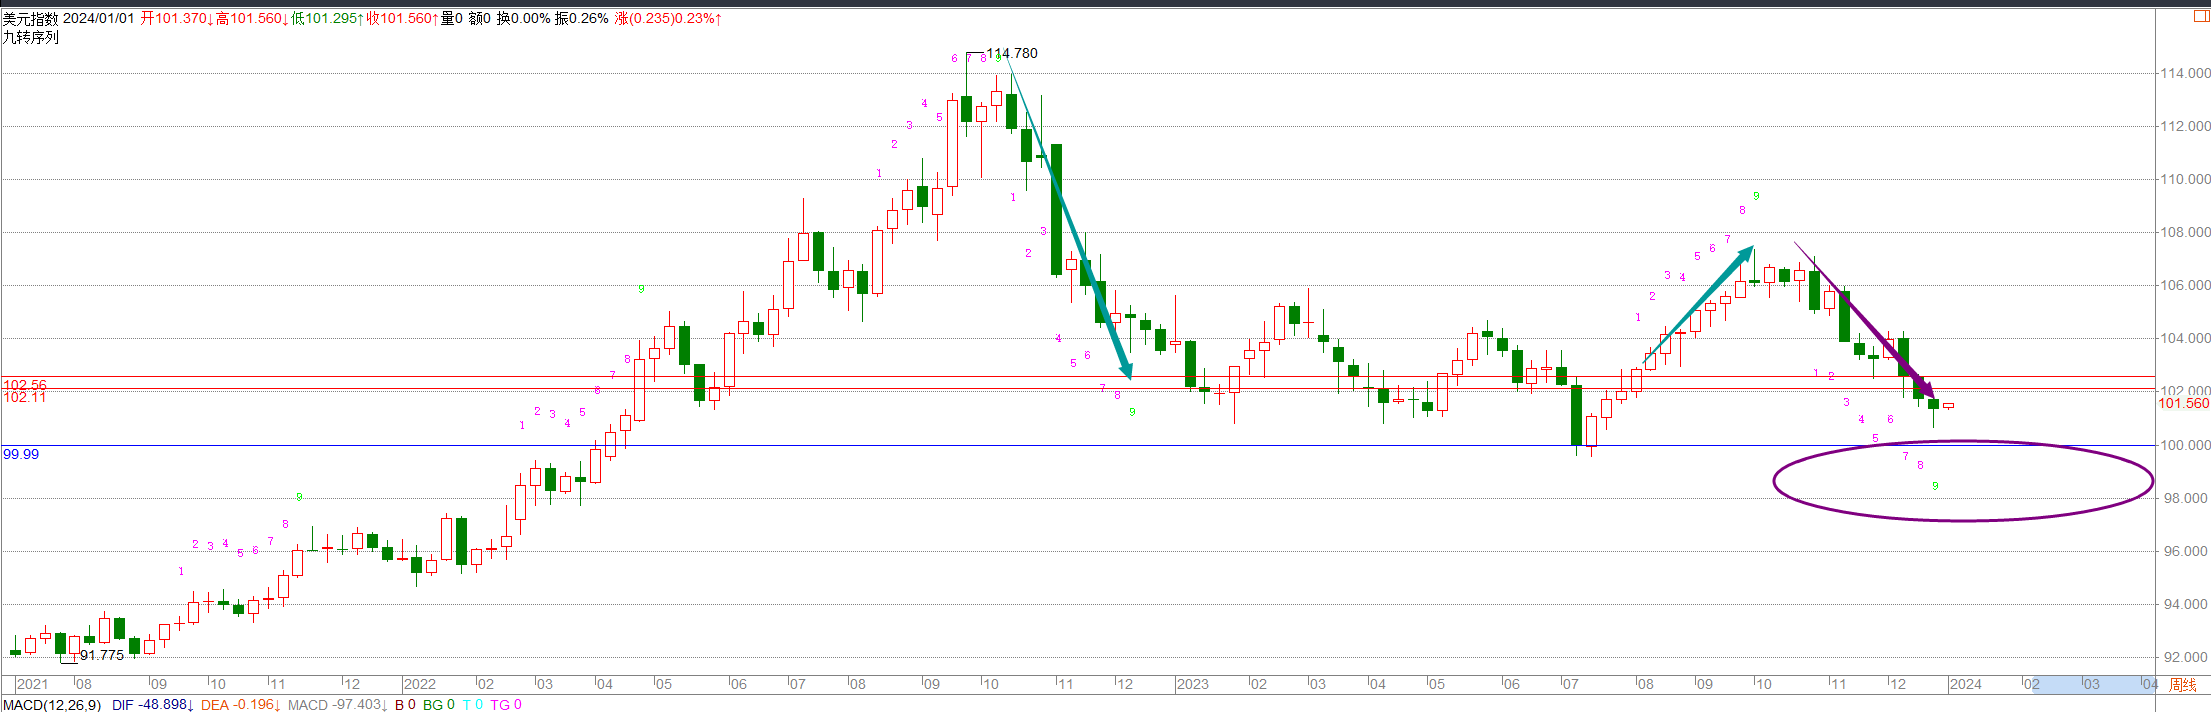The image size is (2211, 712).
Task: Click the red 101.560 current price tag
Action: coord(2184,403)
